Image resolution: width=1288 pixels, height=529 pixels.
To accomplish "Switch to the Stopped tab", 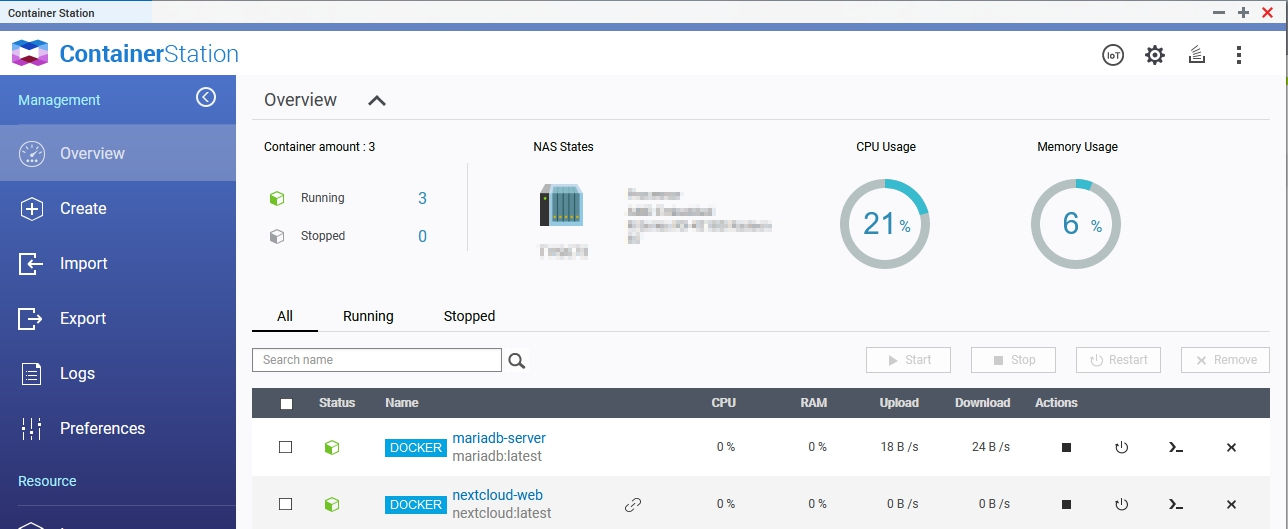I will coord(469,316).
